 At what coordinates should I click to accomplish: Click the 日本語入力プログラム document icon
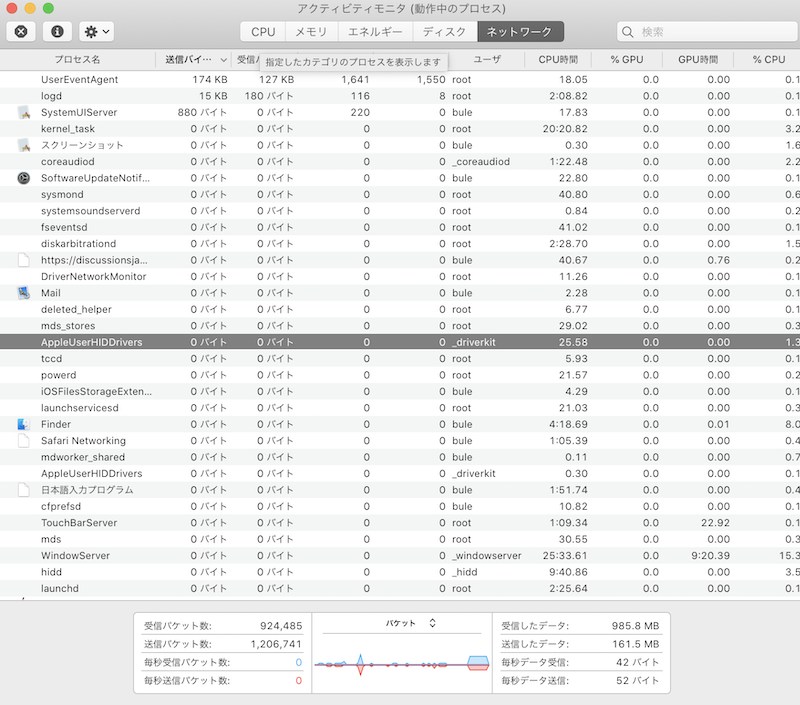(x=23, y=490)
